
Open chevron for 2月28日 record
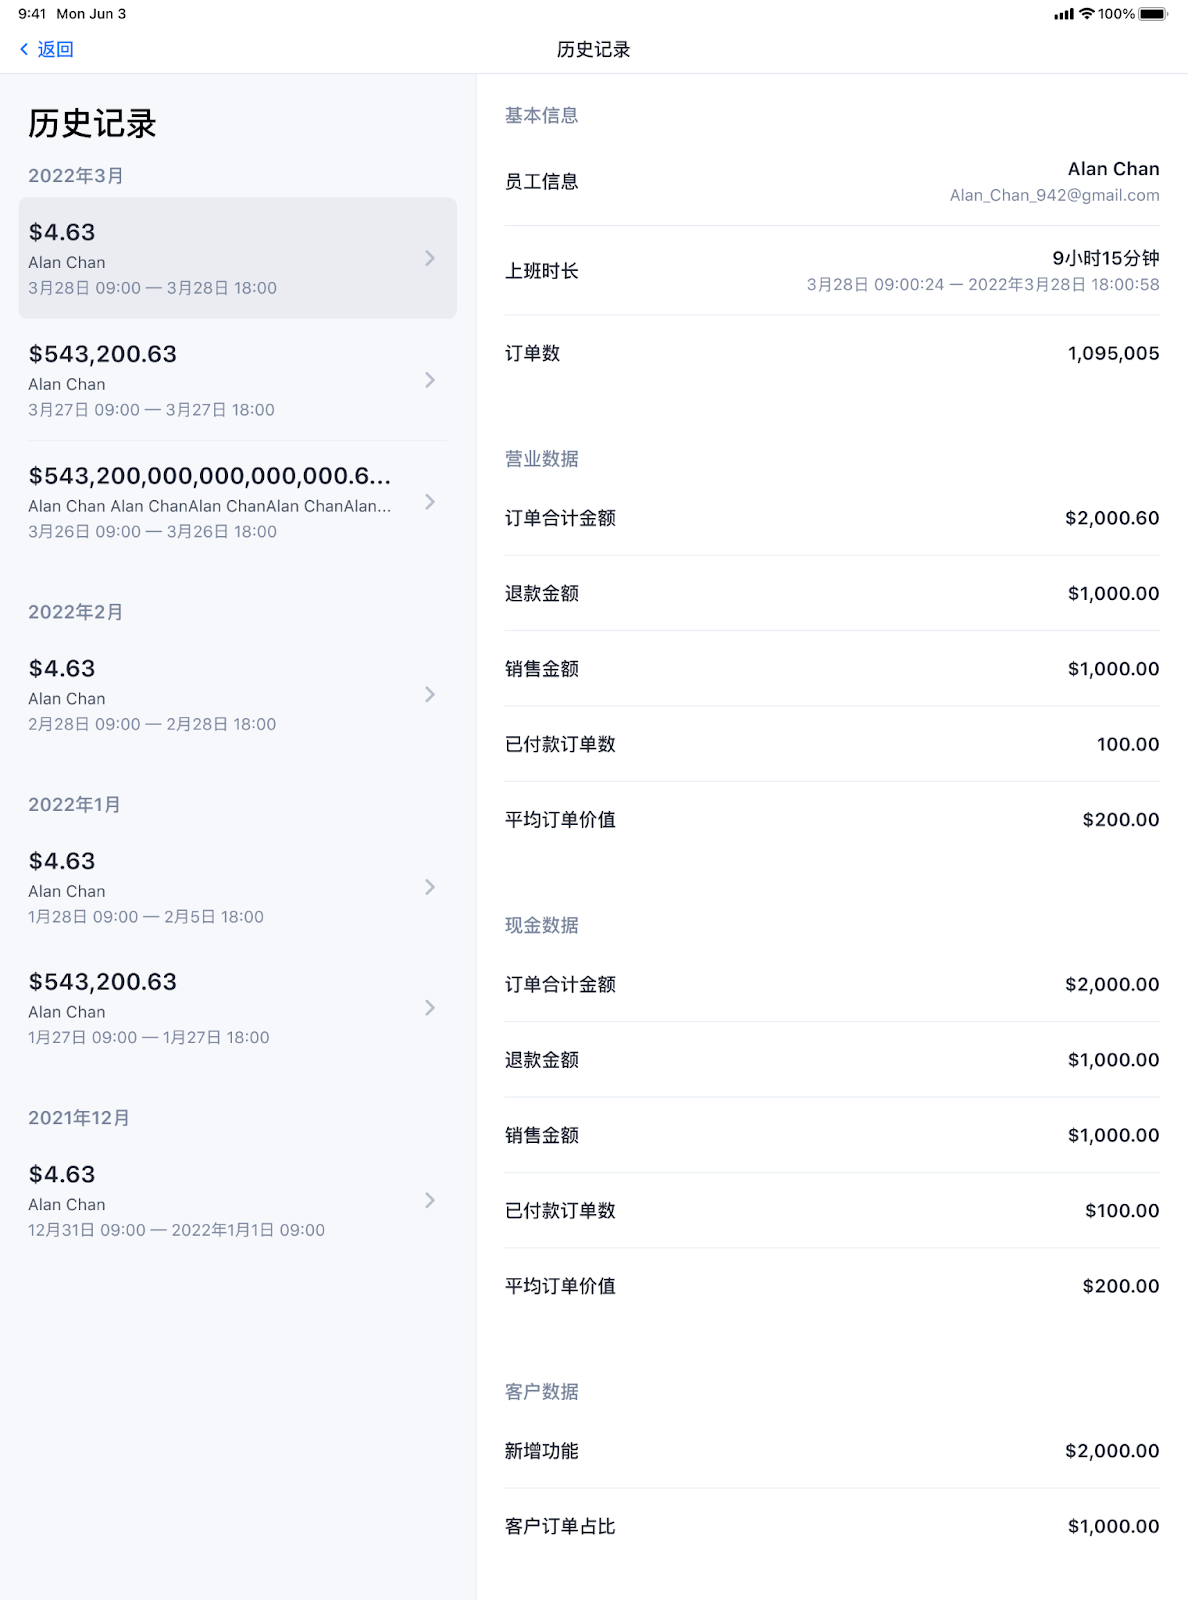(x=430, y=694)
